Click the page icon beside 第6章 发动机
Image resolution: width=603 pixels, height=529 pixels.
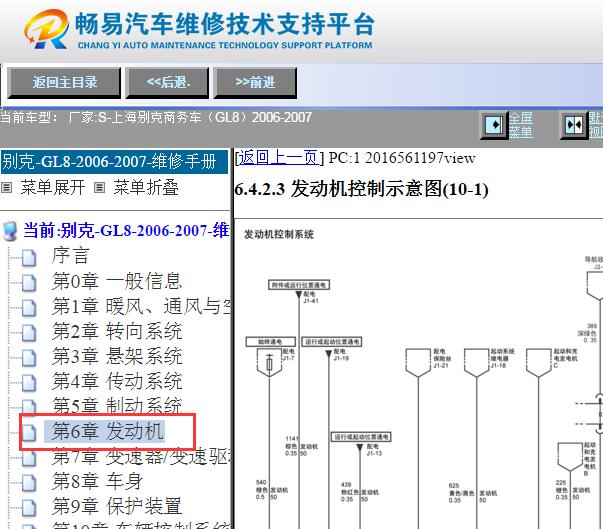tap(29, 432)
